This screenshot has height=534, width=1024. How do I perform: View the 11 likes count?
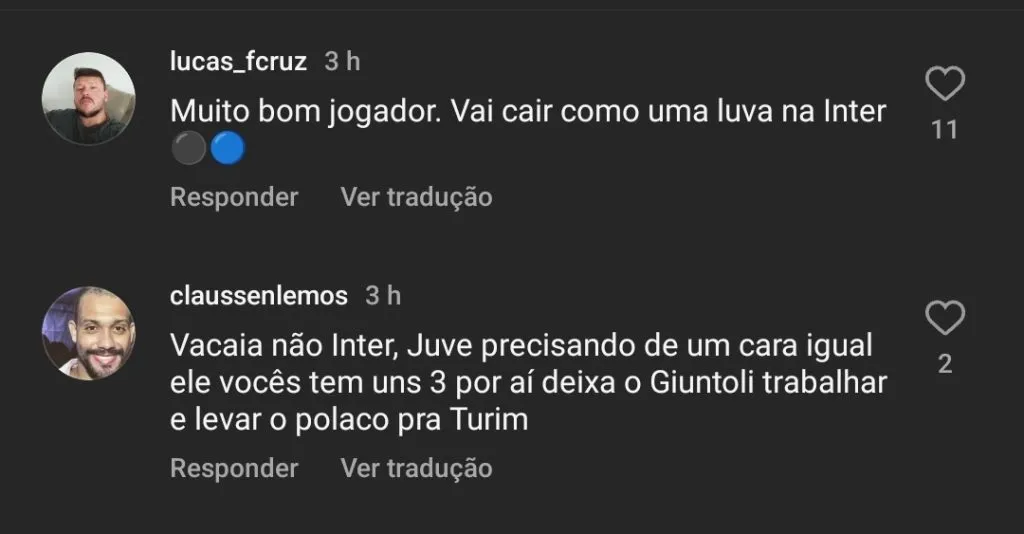[944, 130]
